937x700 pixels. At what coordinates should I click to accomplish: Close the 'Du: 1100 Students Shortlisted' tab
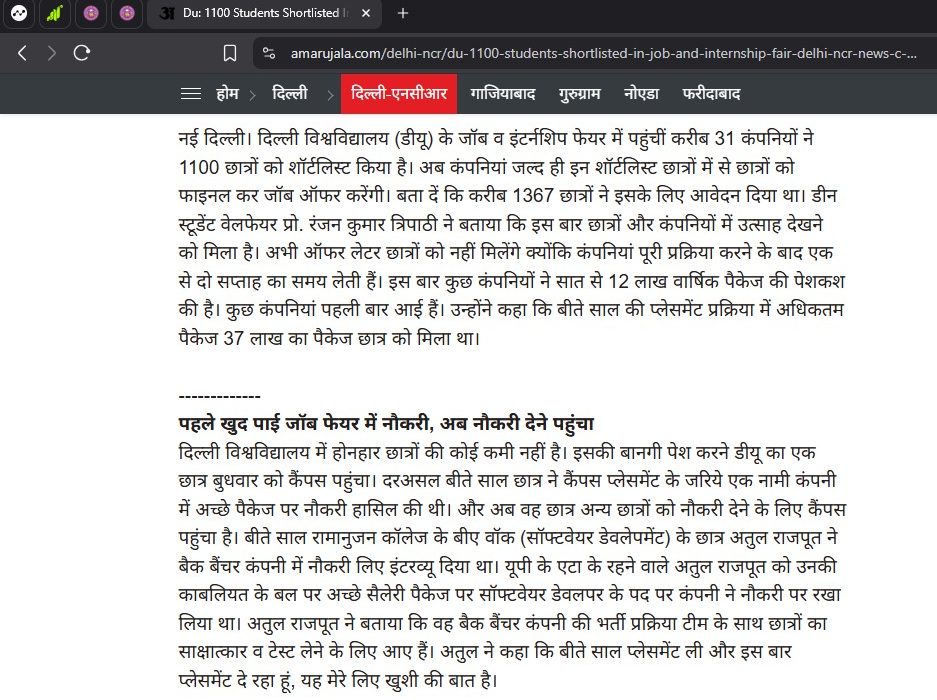coord(366,14)
